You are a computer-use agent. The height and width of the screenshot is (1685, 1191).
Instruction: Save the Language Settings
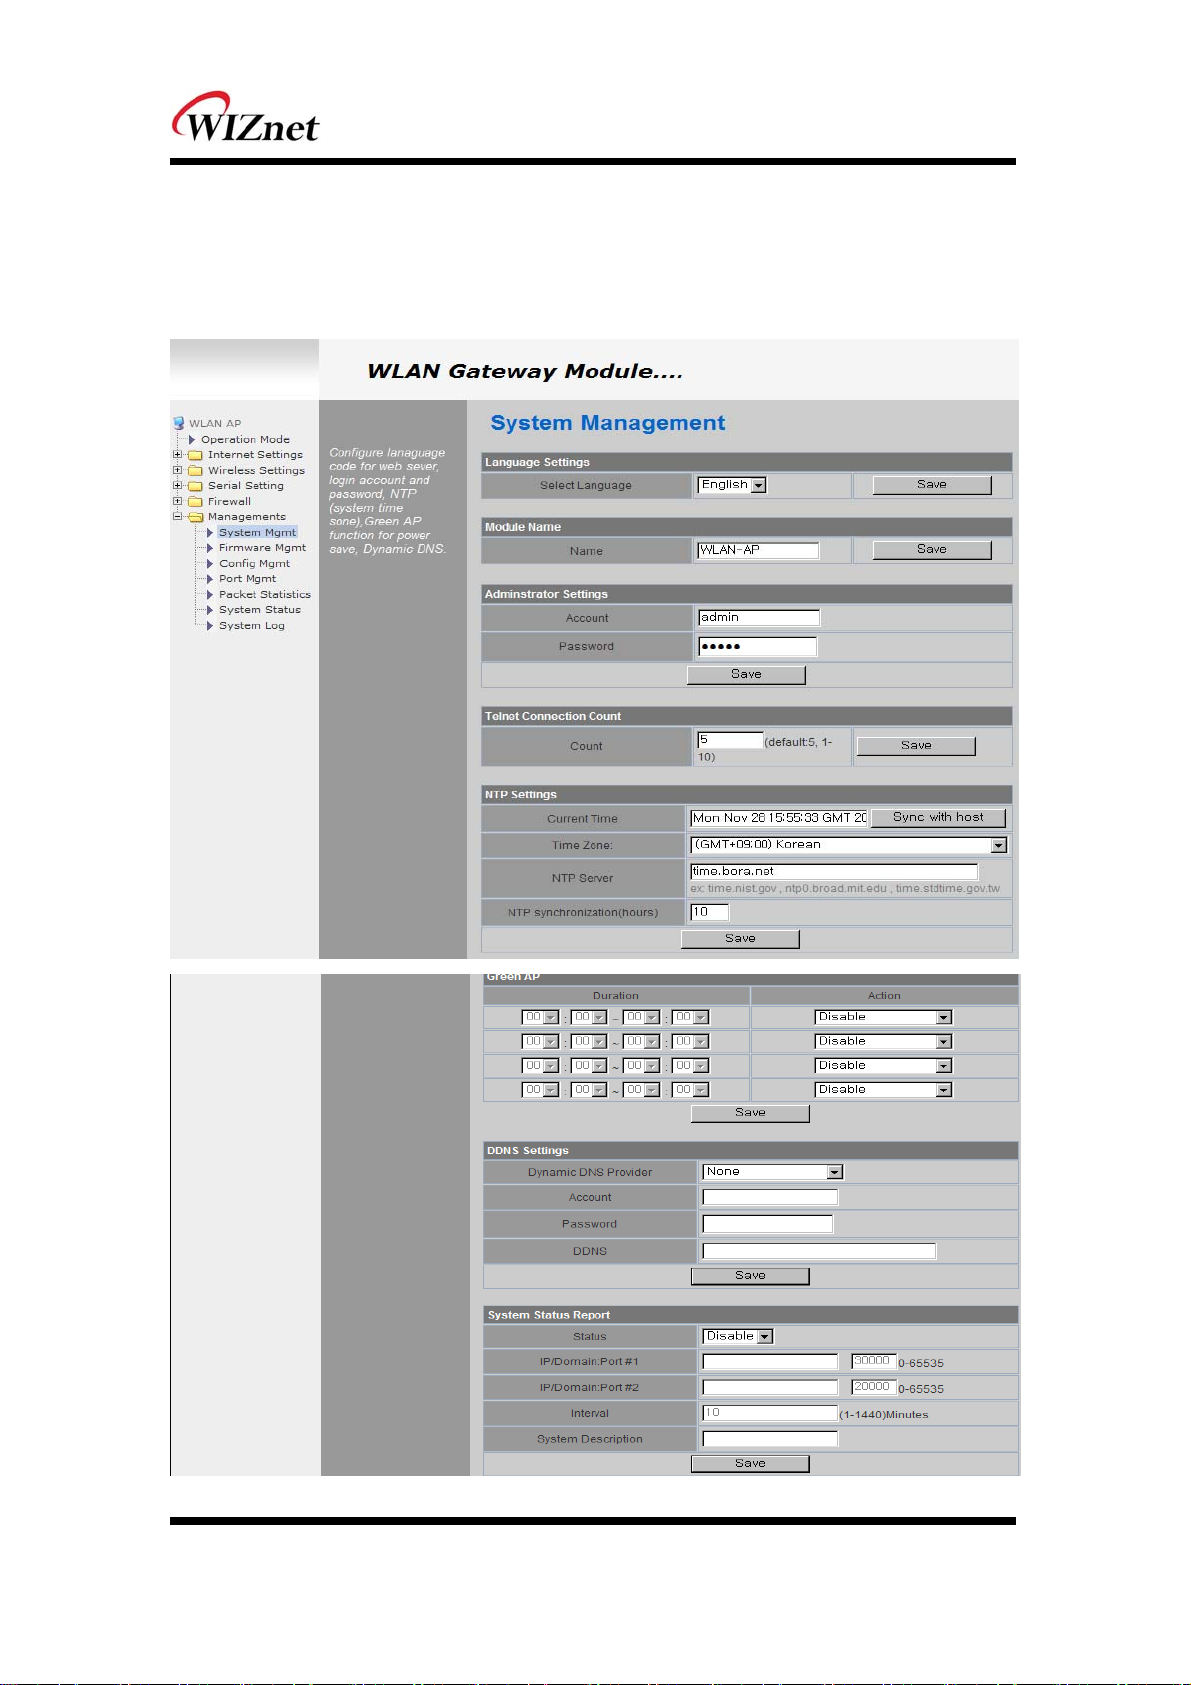(x=932, y=485)
